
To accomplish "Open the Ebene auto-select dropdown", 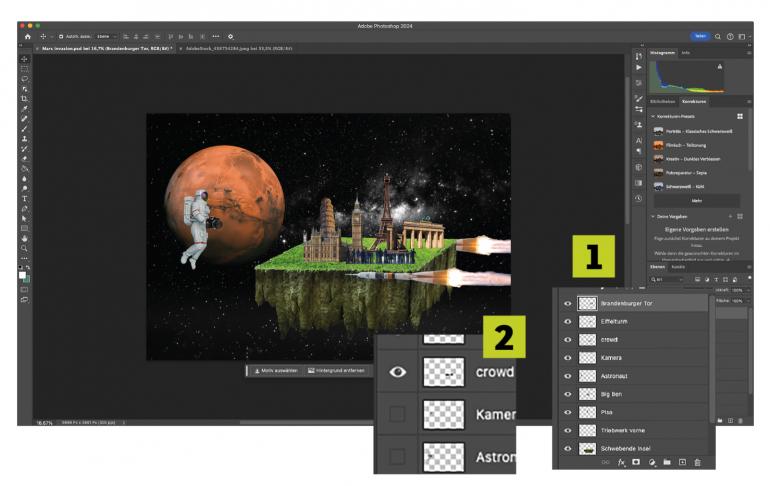I will (x=107, y=36).
